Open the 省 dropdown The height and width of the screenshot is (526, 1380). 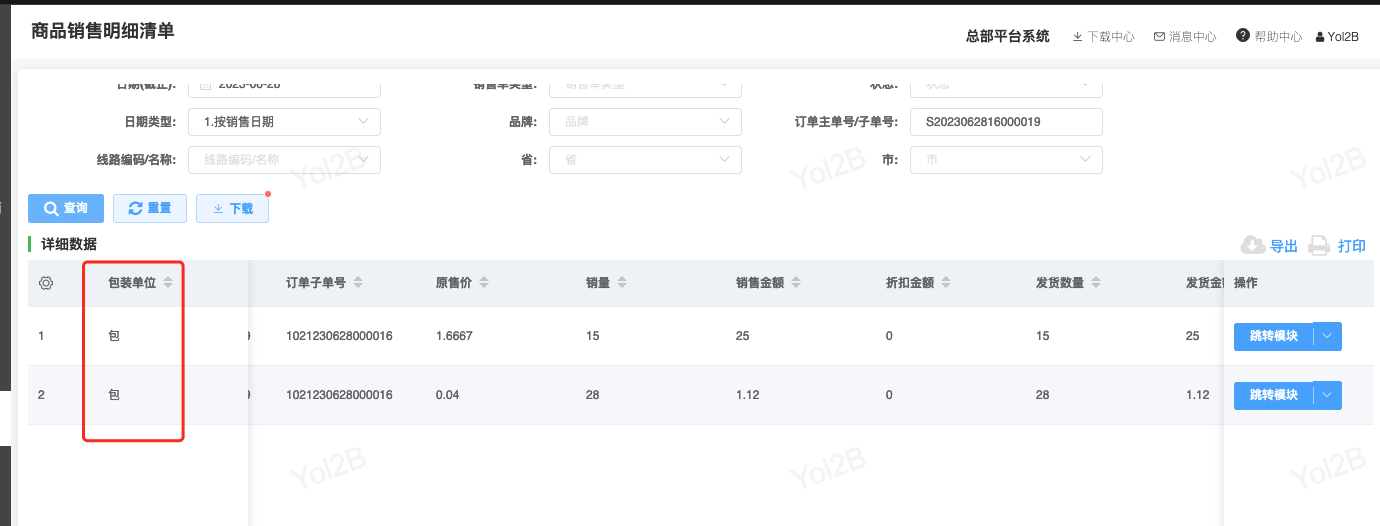(x=645, y=160)
